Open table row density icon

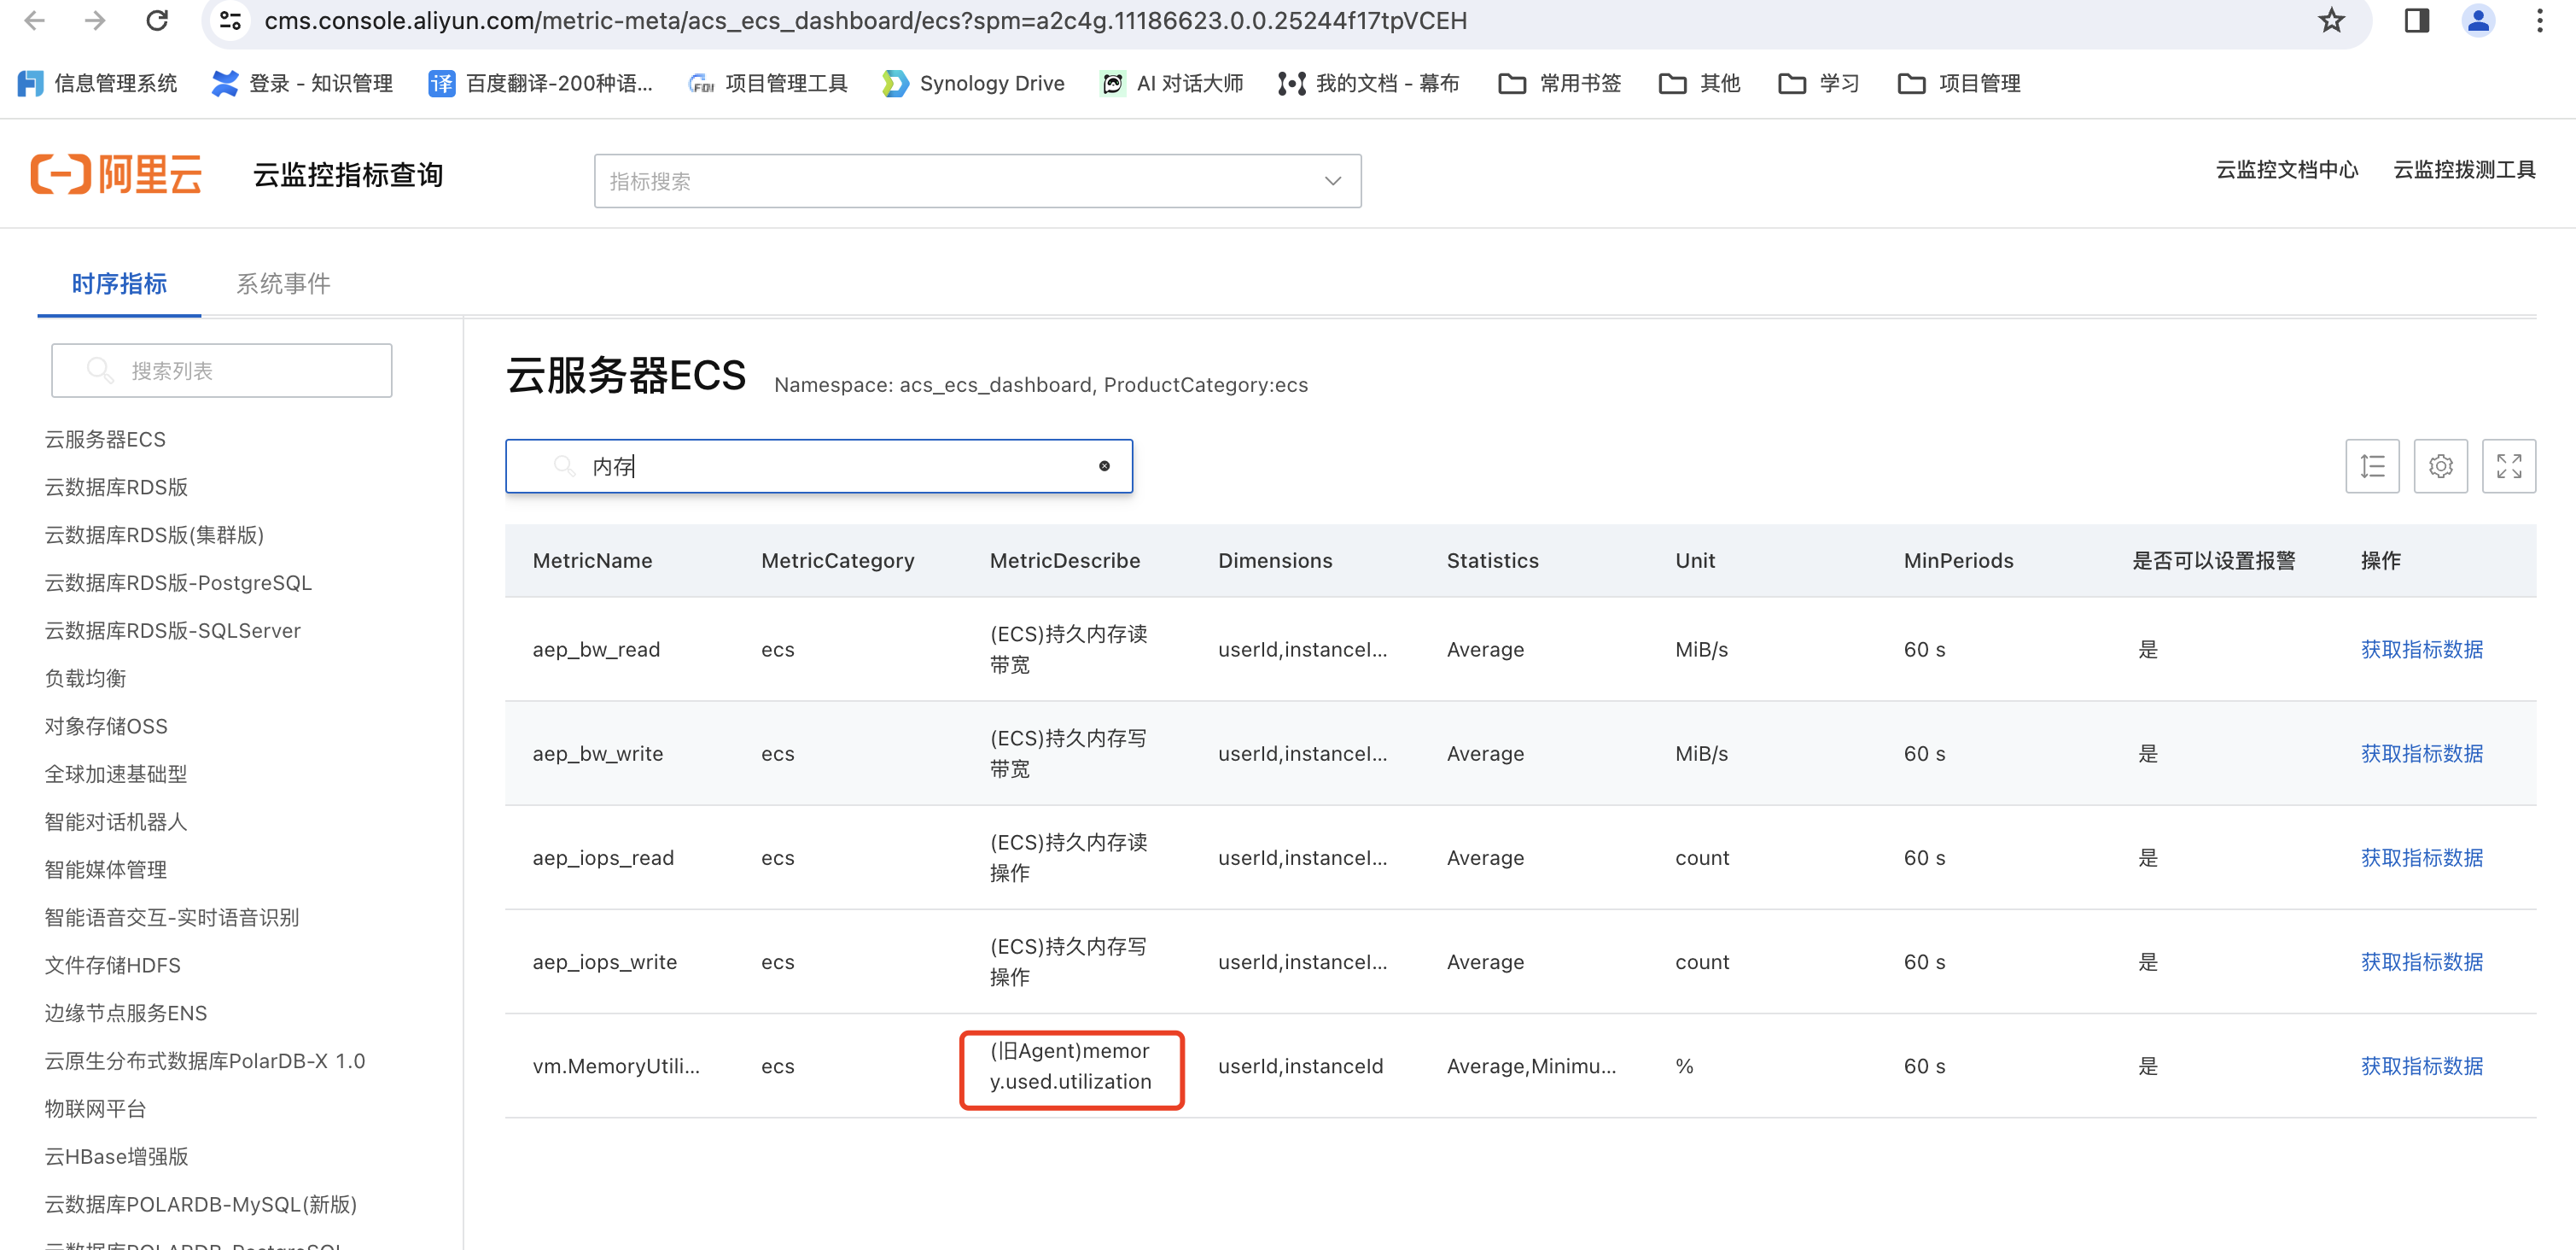click(x=2372, y=466)
